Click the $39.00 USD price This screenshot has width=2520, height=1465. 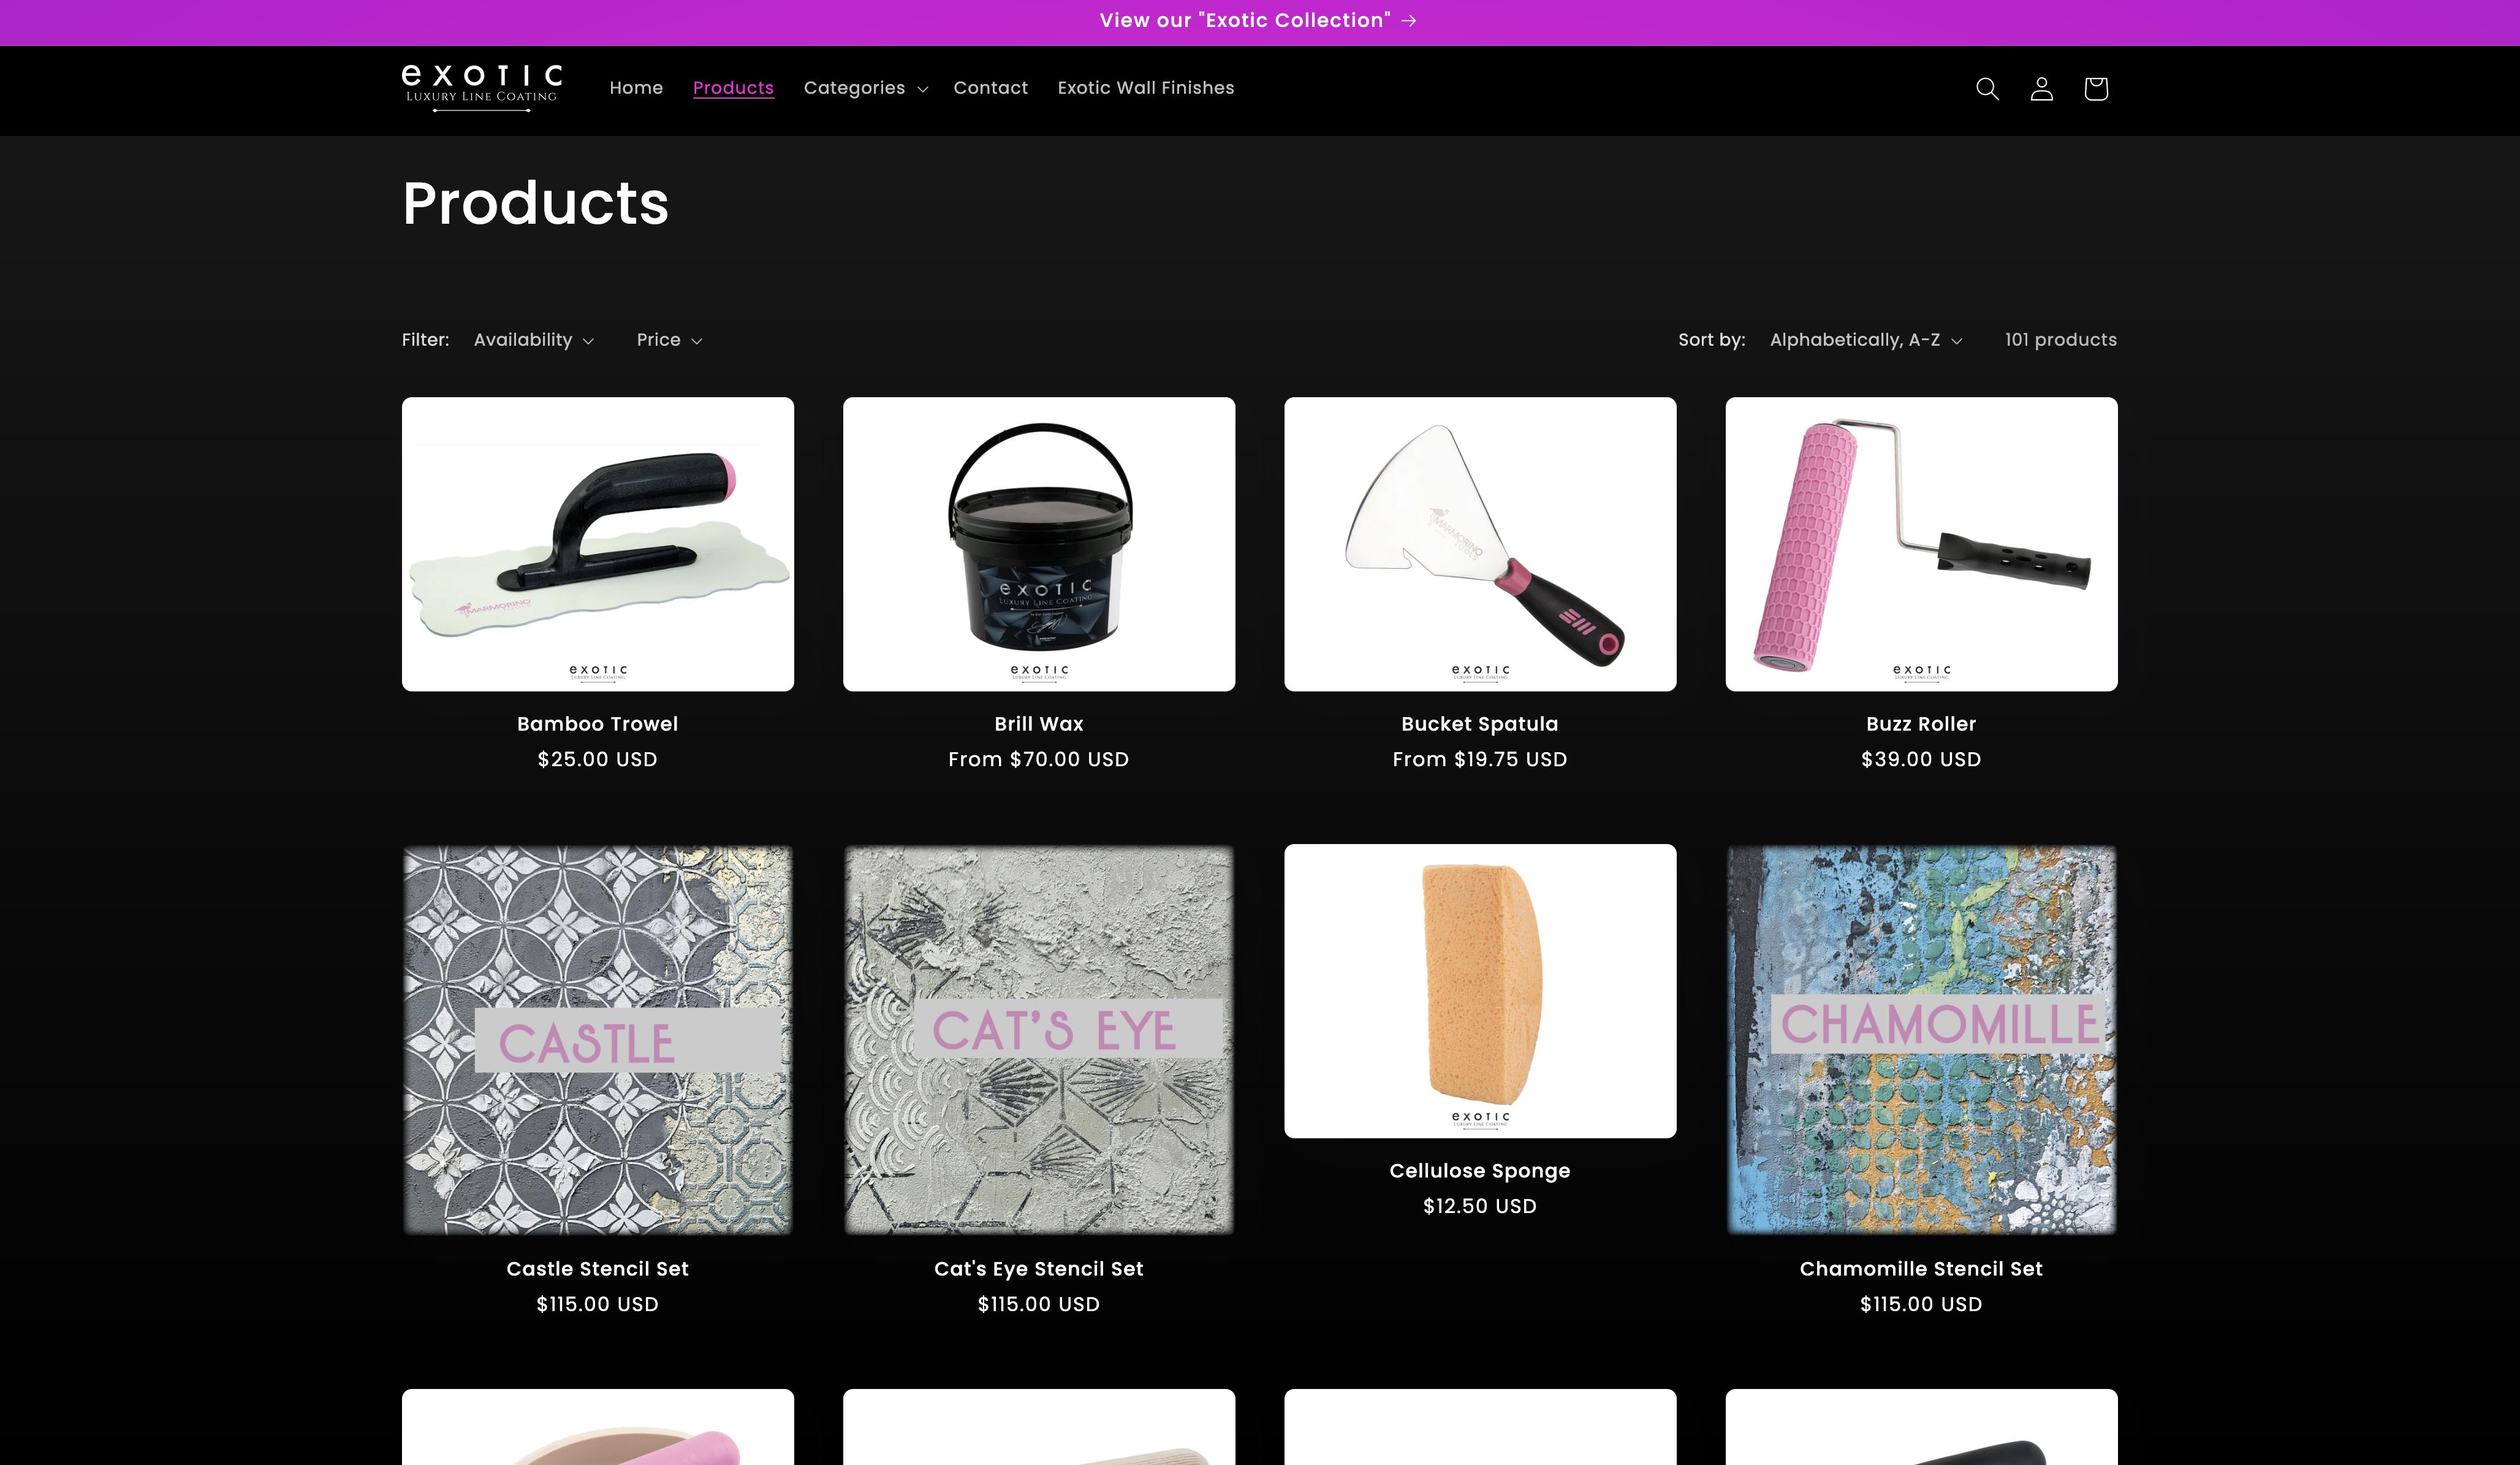click(1921, 760)
